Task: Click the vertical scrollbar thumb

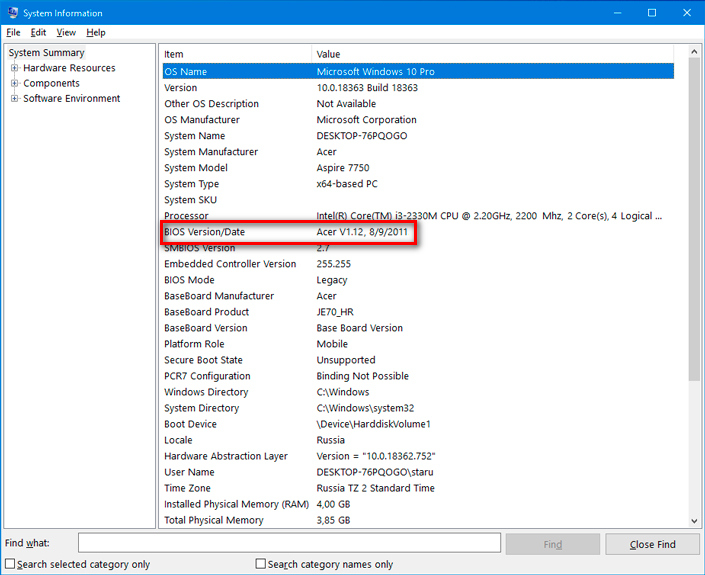Action: coord(694,219)
